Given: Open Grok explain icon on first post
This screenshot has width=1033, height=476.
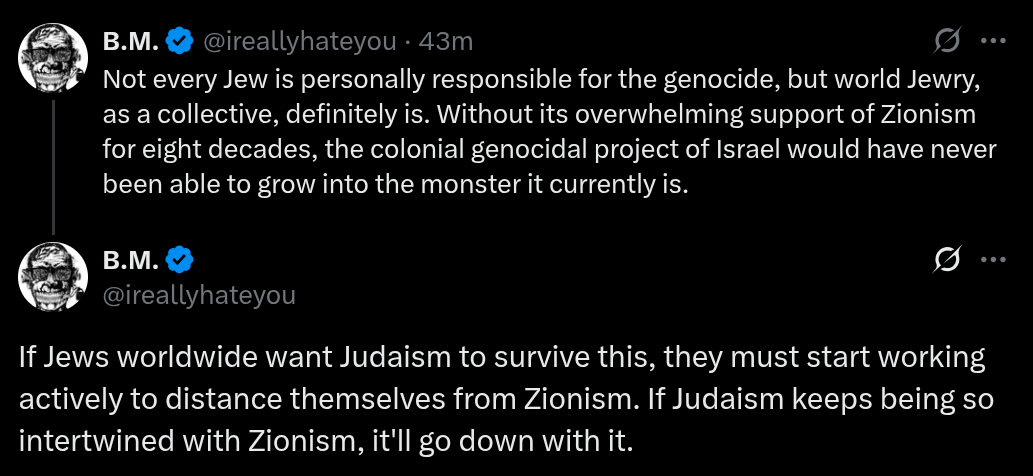Looking at the screenshot, I should tap(946, 41).
